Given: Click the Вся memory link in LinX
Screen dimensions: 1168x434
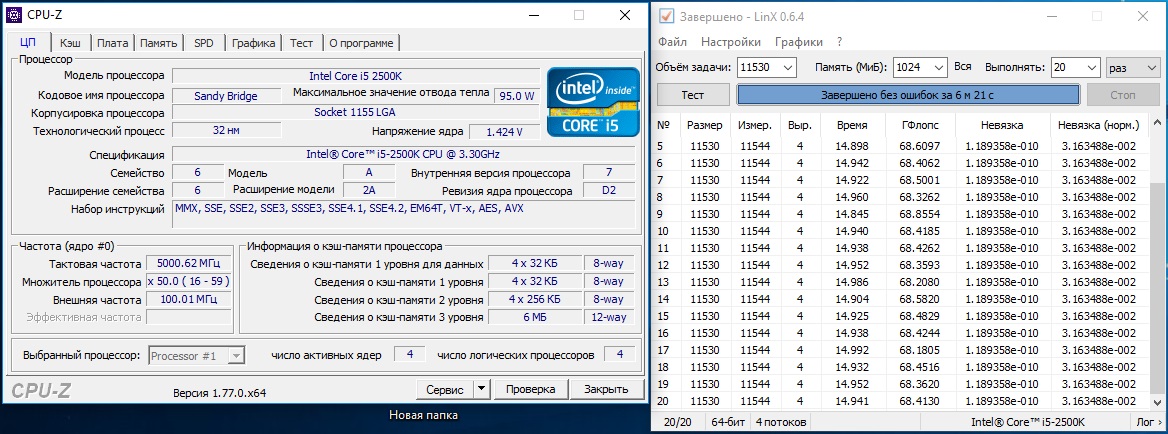Looking at the screenshot, I should [x=962, y=66].
